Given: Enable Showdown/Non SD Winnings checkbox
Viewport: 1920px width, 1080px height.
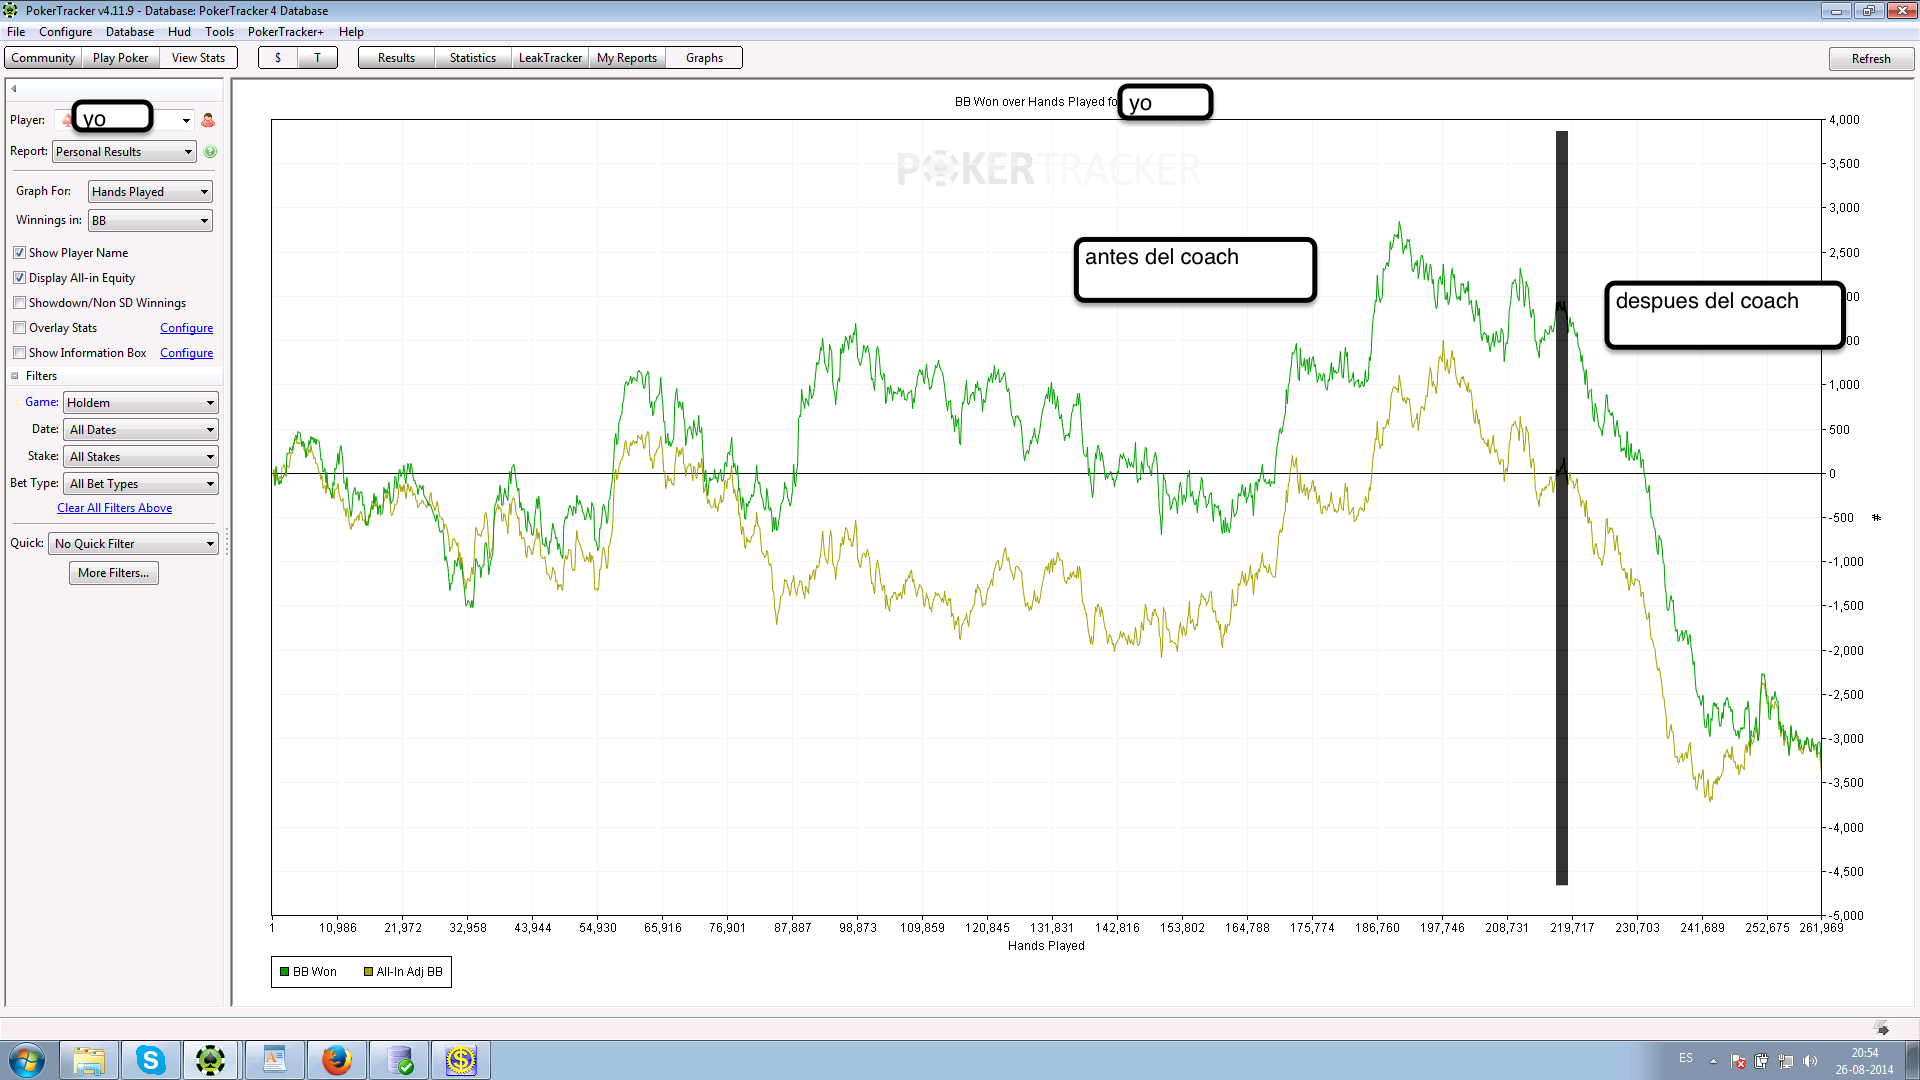Looking at the screenshot, I should pos(19,303).
